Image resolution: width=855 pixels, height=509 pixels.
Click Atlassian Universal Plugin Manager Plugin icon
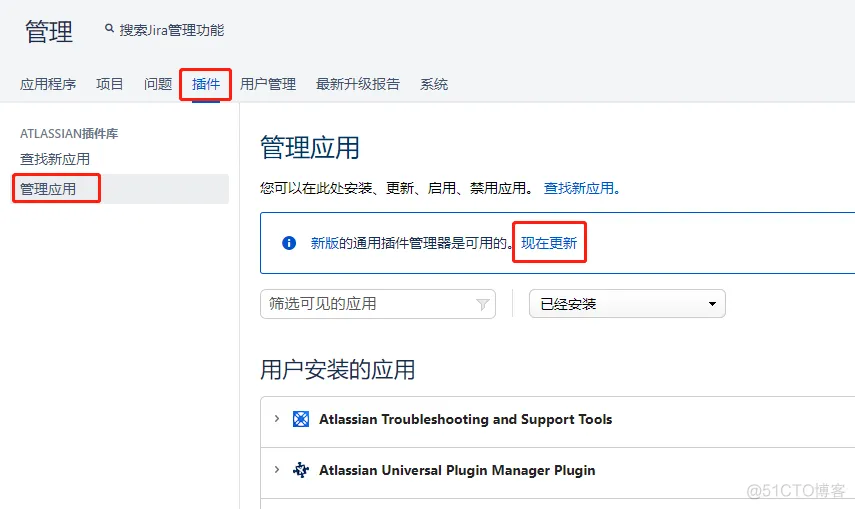tap(301, 470)
